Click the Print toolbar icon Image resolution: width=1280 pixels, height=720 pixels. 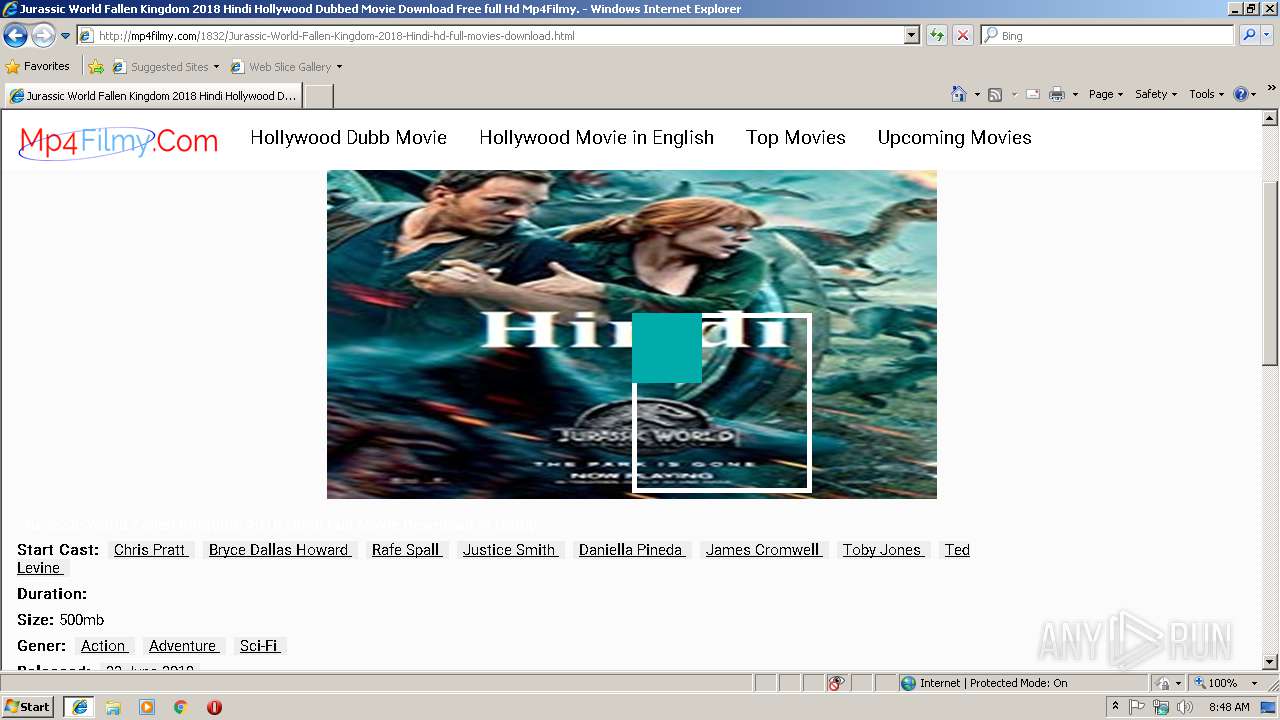point(1057,94)
